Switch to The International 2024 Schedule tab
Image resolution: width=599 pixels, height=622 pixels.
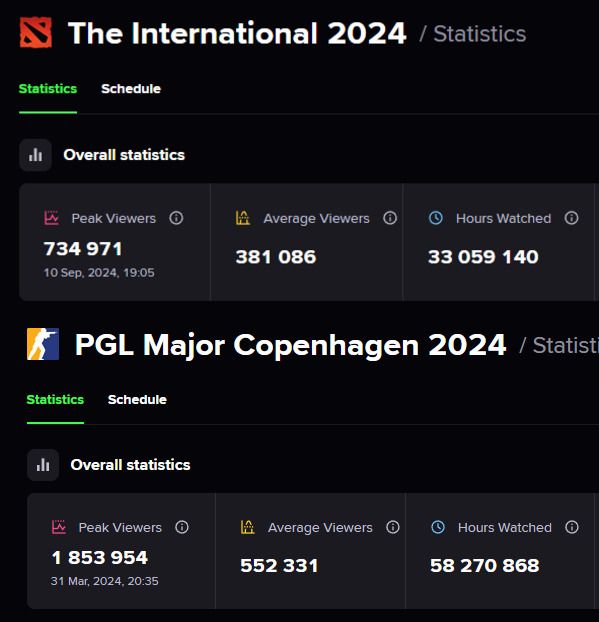pyautogui.click(x=131, y=89)
